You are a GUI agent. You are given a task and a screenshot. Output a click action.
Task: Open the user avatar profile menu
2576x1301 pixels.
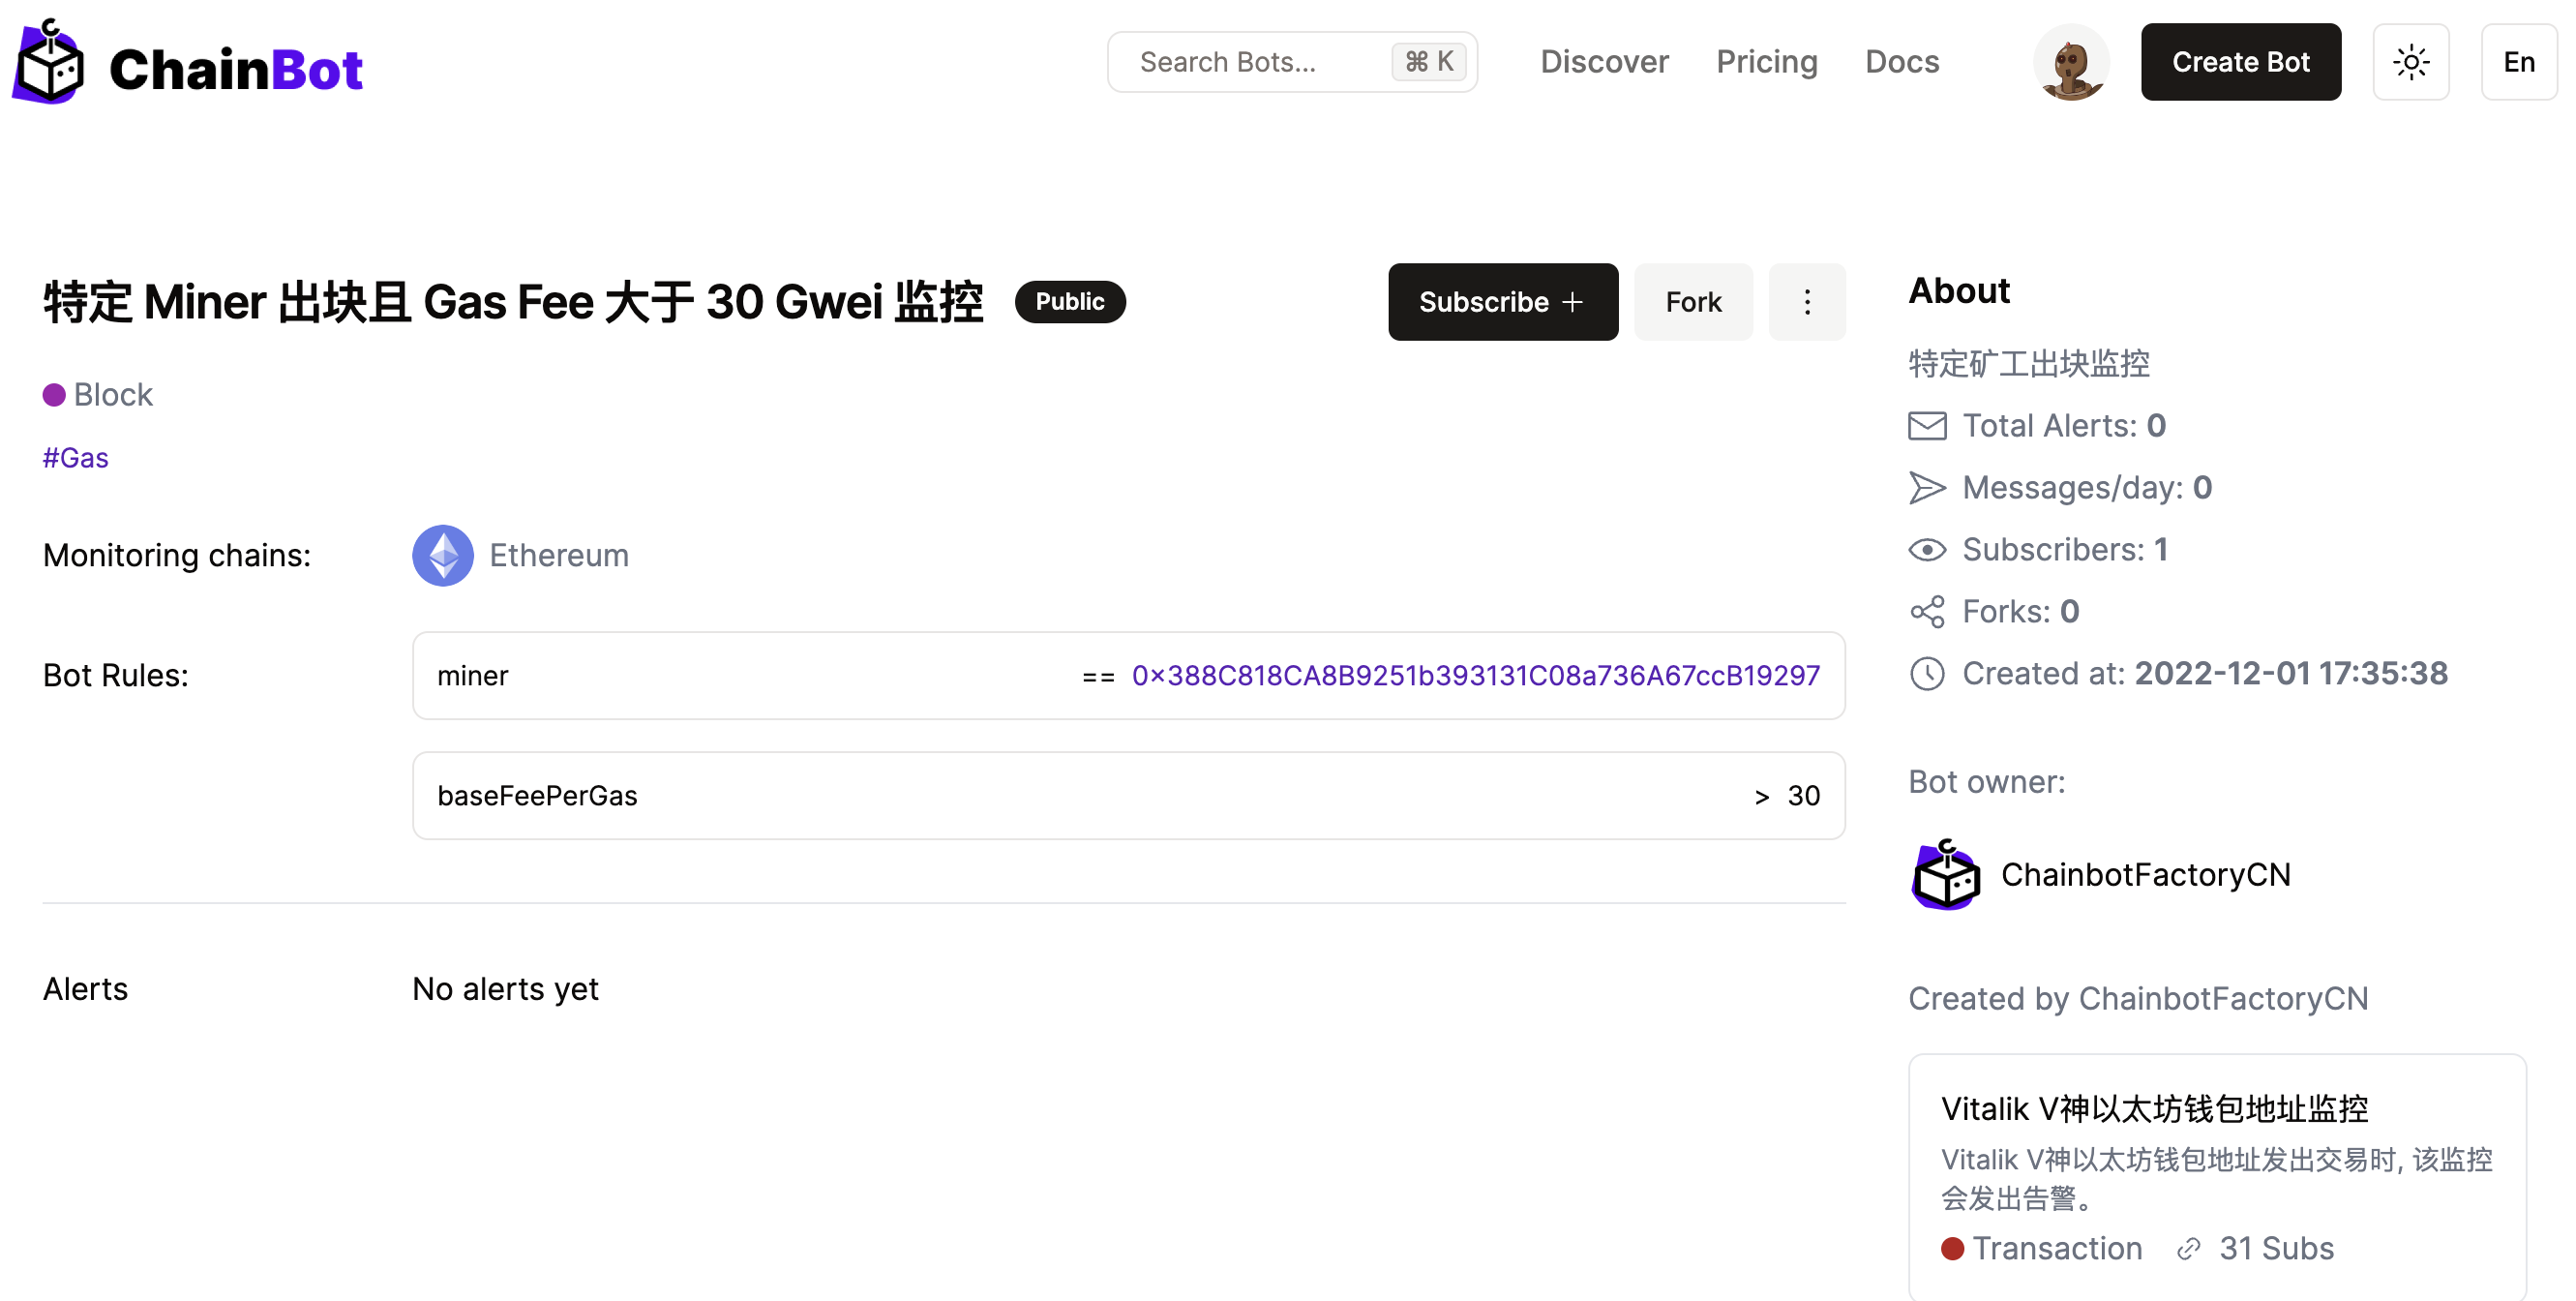pyautogui.click(x=2070, y=62)
